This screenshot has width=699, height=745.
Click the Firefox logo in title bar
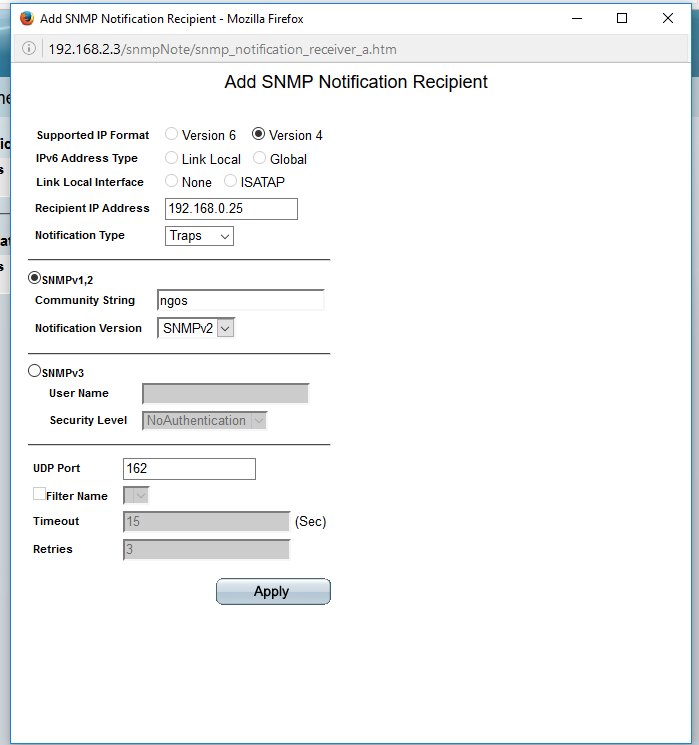click(25, 18)
